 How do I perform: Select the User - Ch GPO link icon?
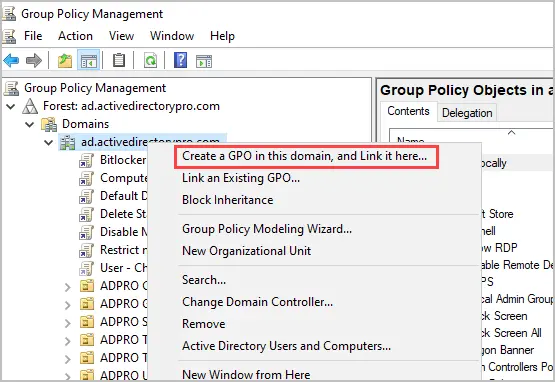pyautogui.click(x=86, y=268)
